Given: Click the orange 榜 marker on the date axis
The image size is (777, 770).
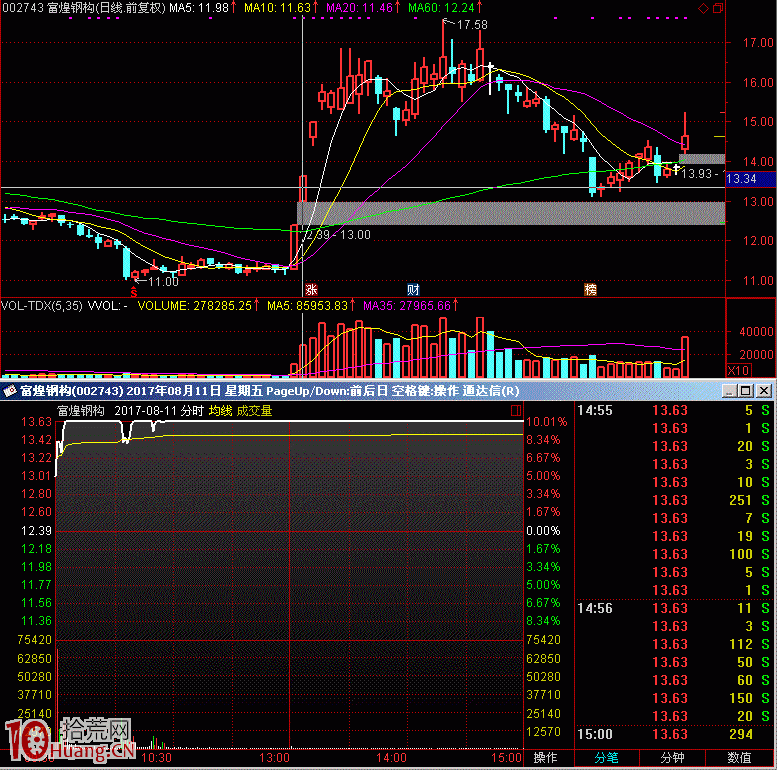Looking at the screenshot, I should [x=590, y=290].
